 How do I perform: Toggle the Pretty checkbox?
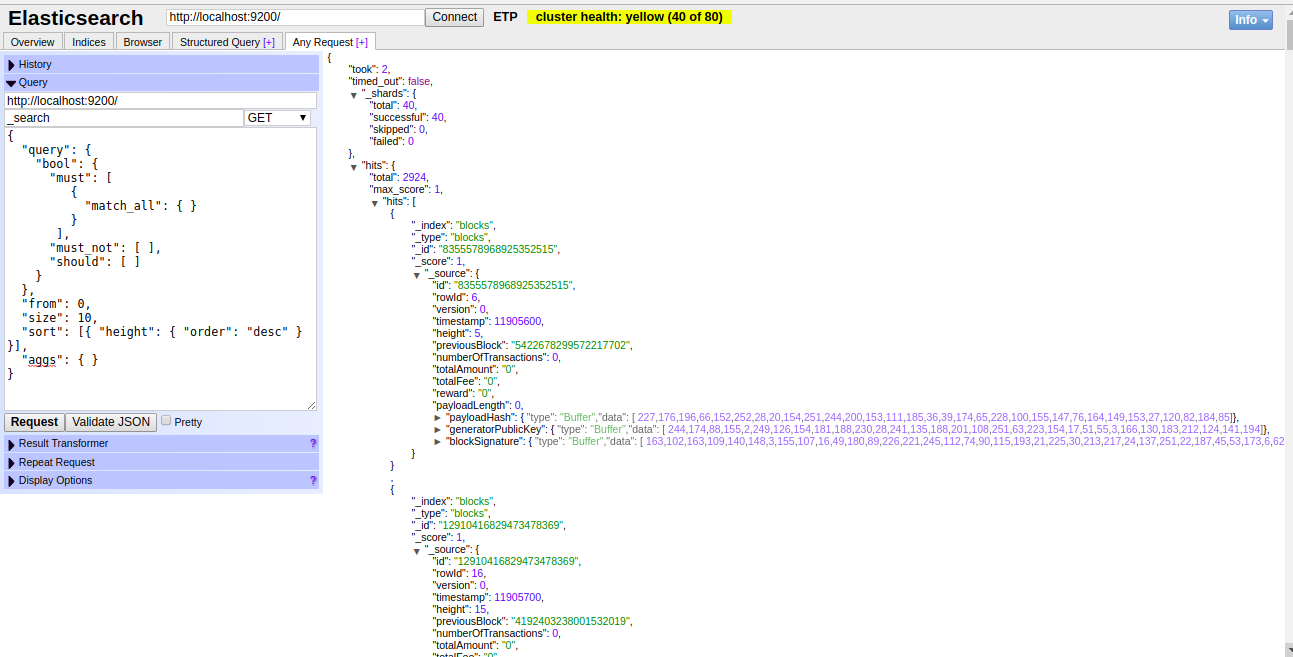click(166, 421)
